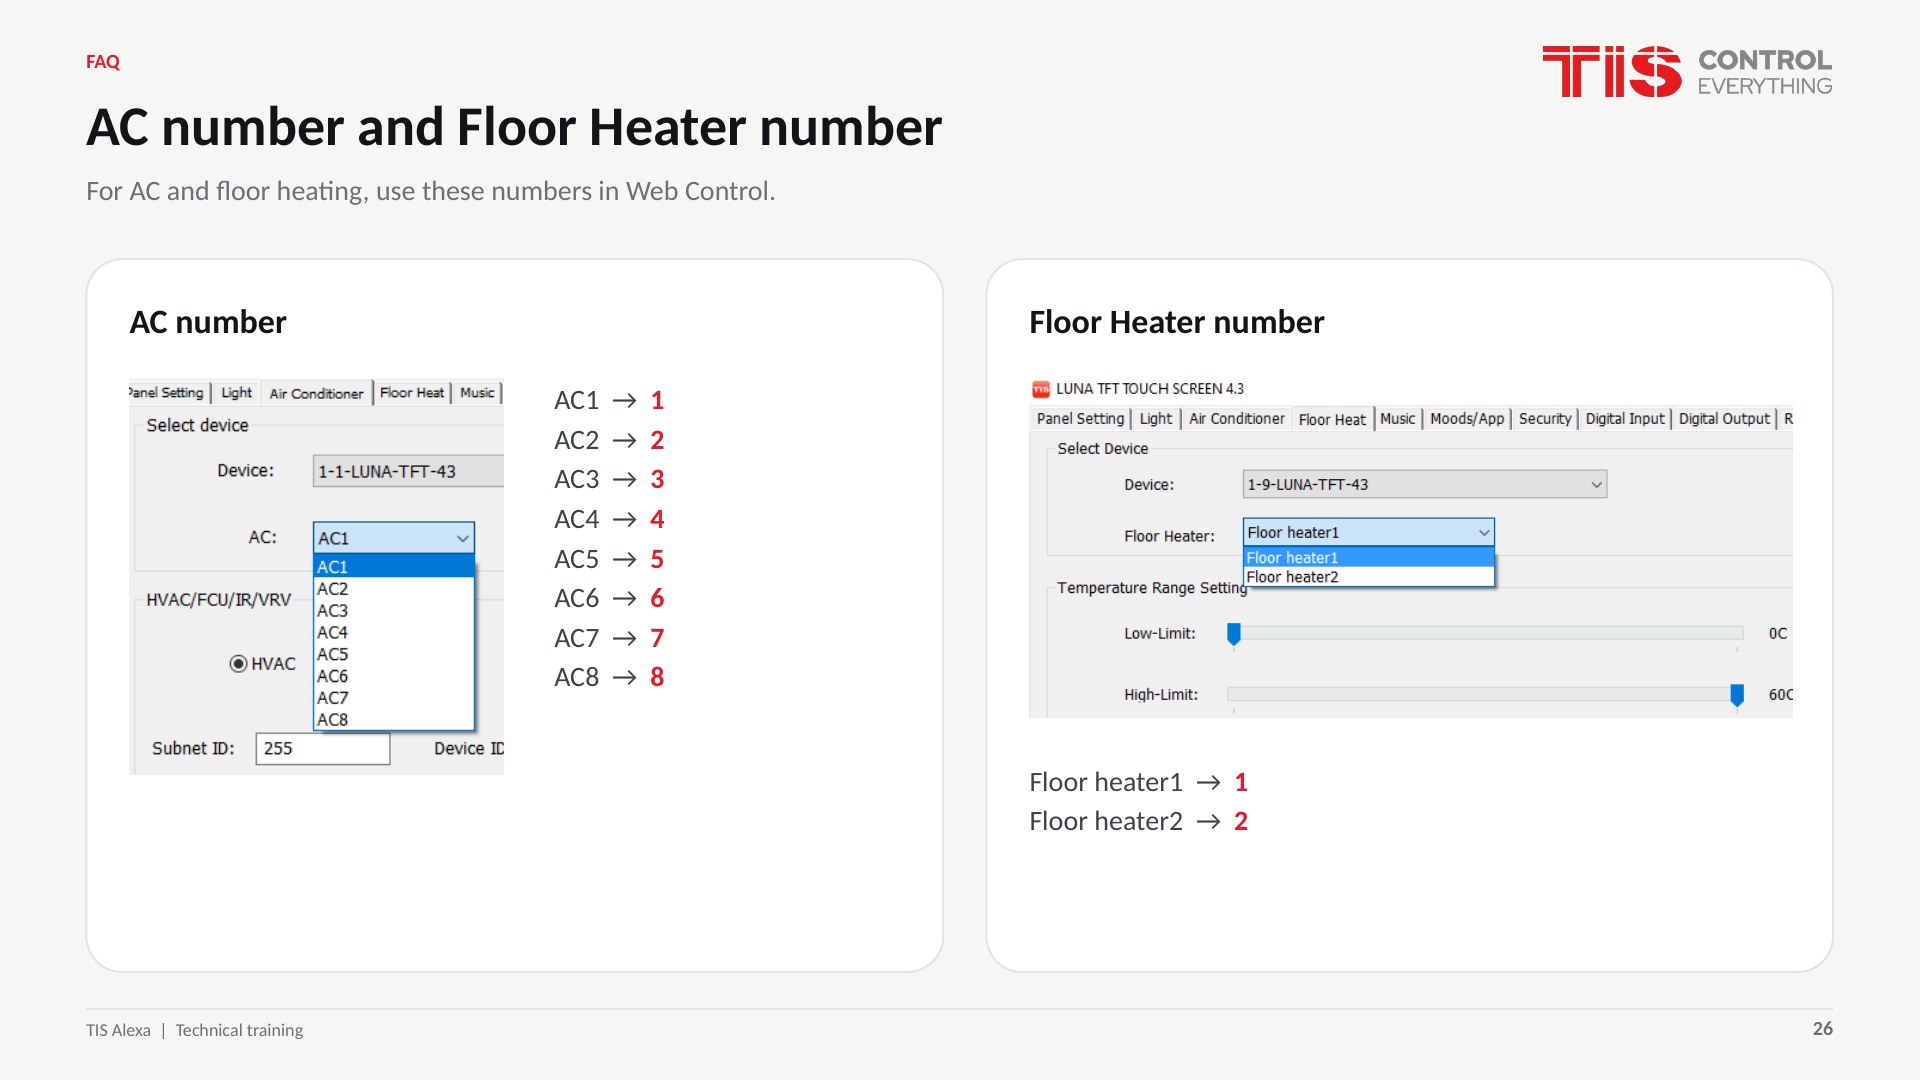1920x1080 pixels.
Task: Open Music tab in LUNA window
Action: click(x=1397, y=419)
